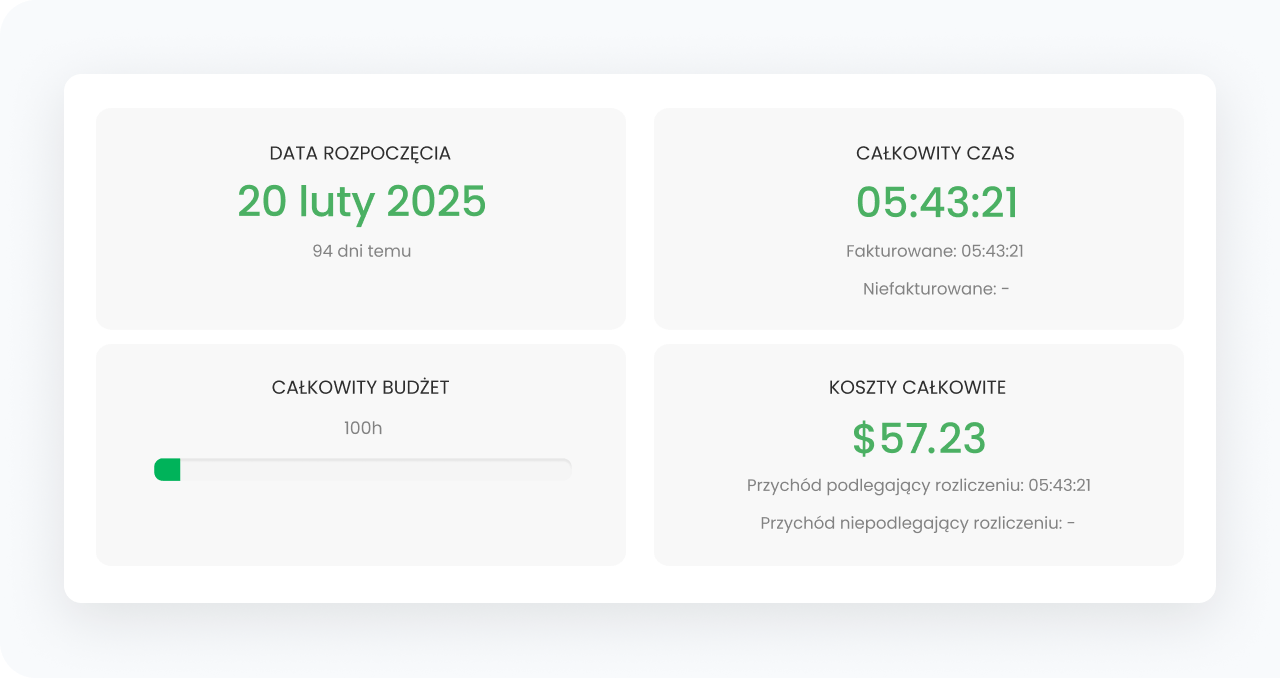
Task: Click the dollar sign in total cost
Action: tap(863, 438)
